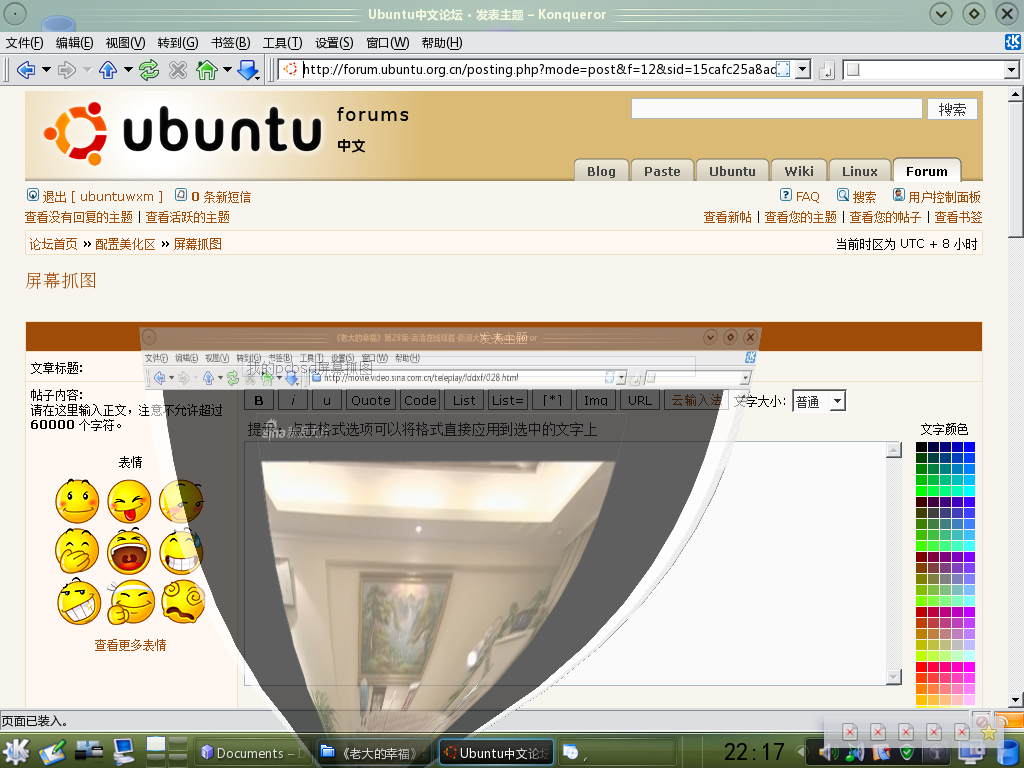Image resolution: width=1024 pixels, height=768 pixels.
Task: Insert the sweat-drop toothy grin emoticon
Action: coord(182,551)
